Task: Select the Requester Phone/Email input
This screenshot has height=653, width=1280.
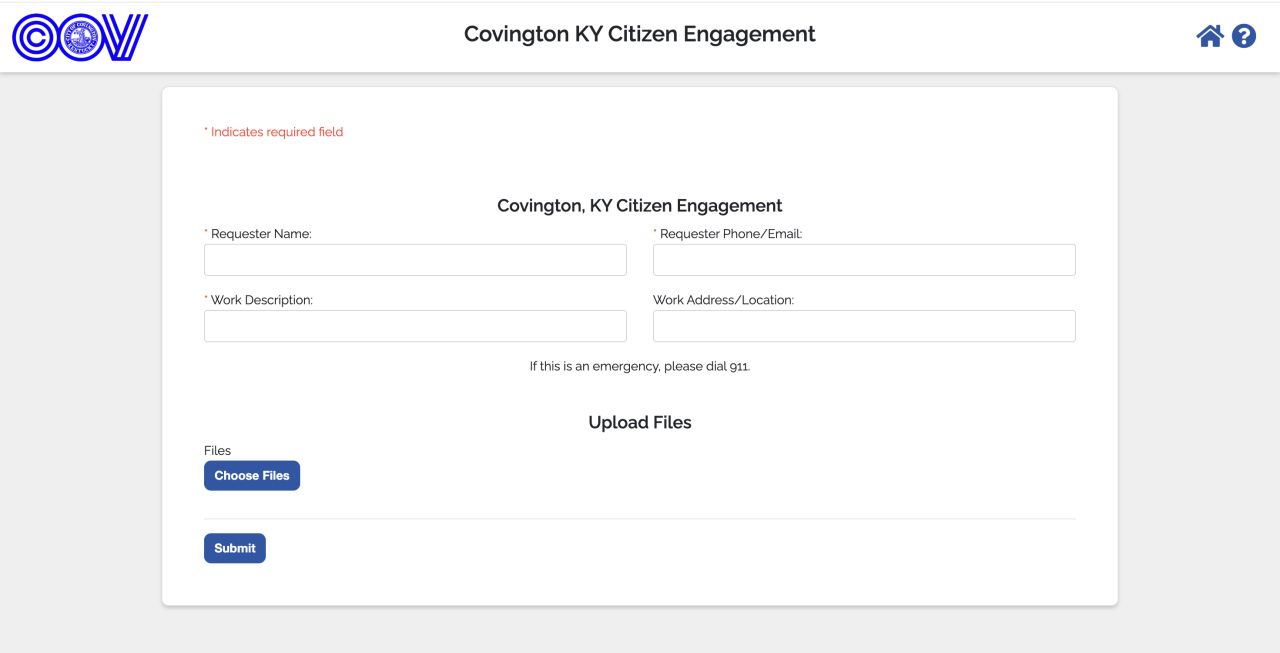Action: coord(863,259)
